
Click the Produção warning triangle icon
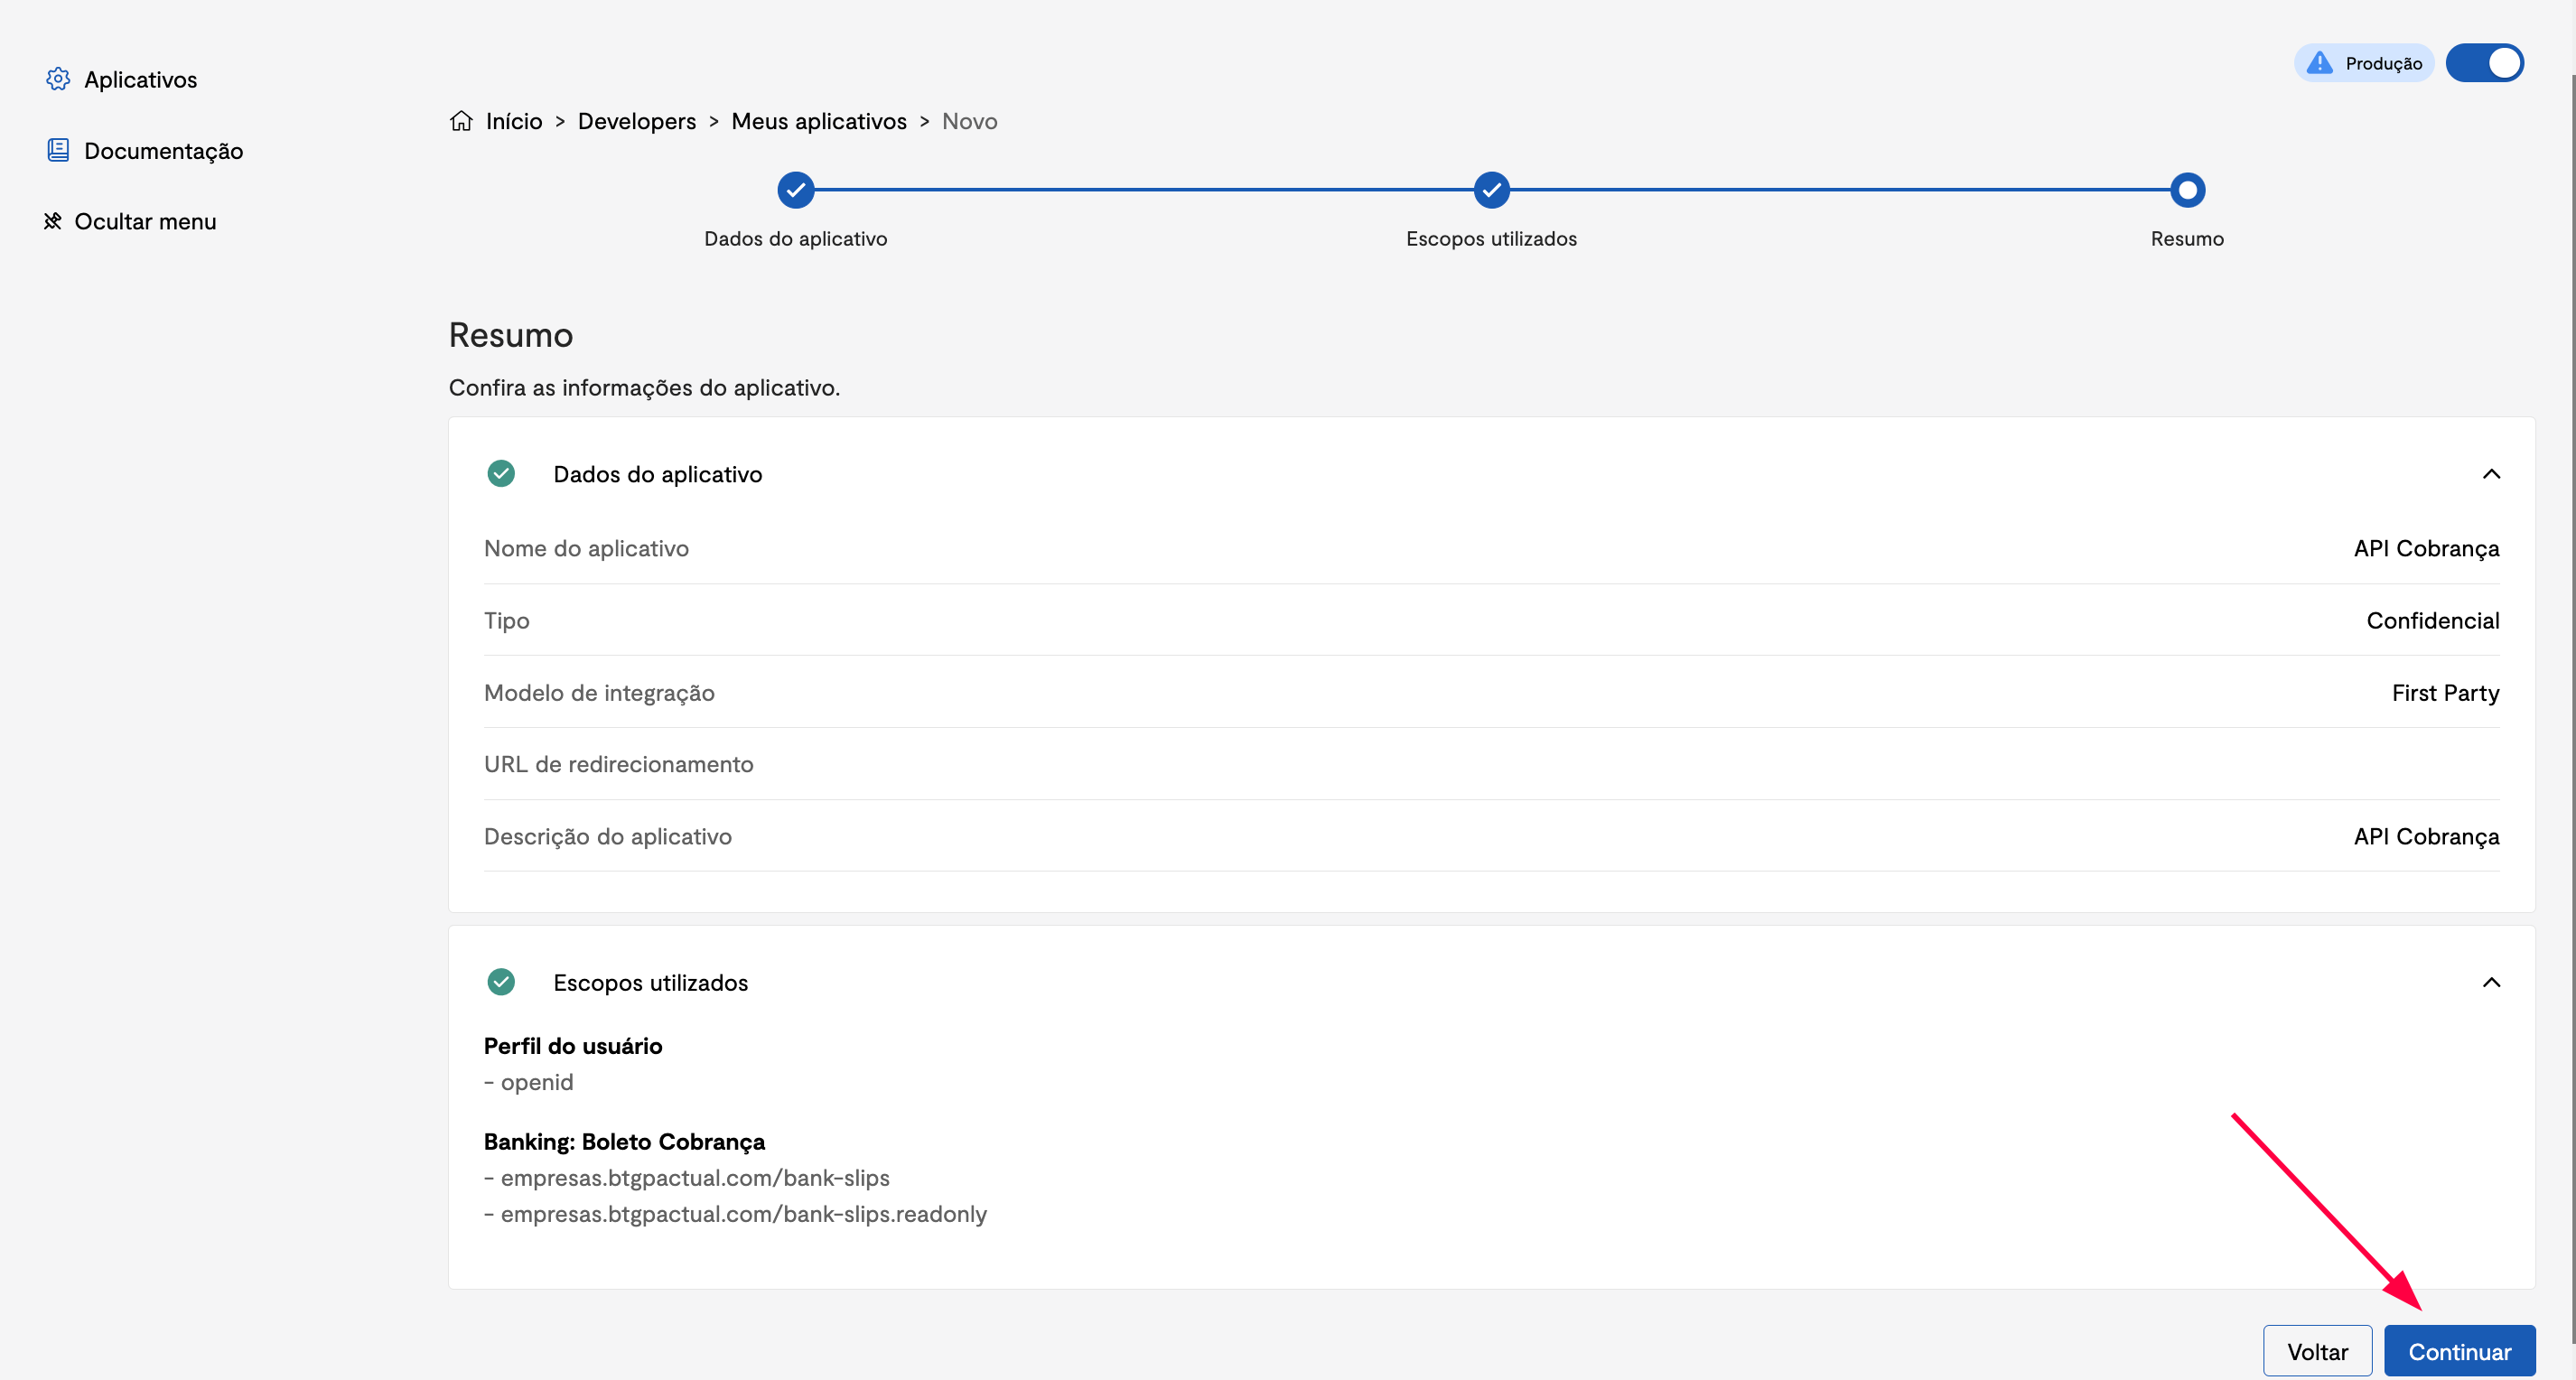(x=2320, y=63)
